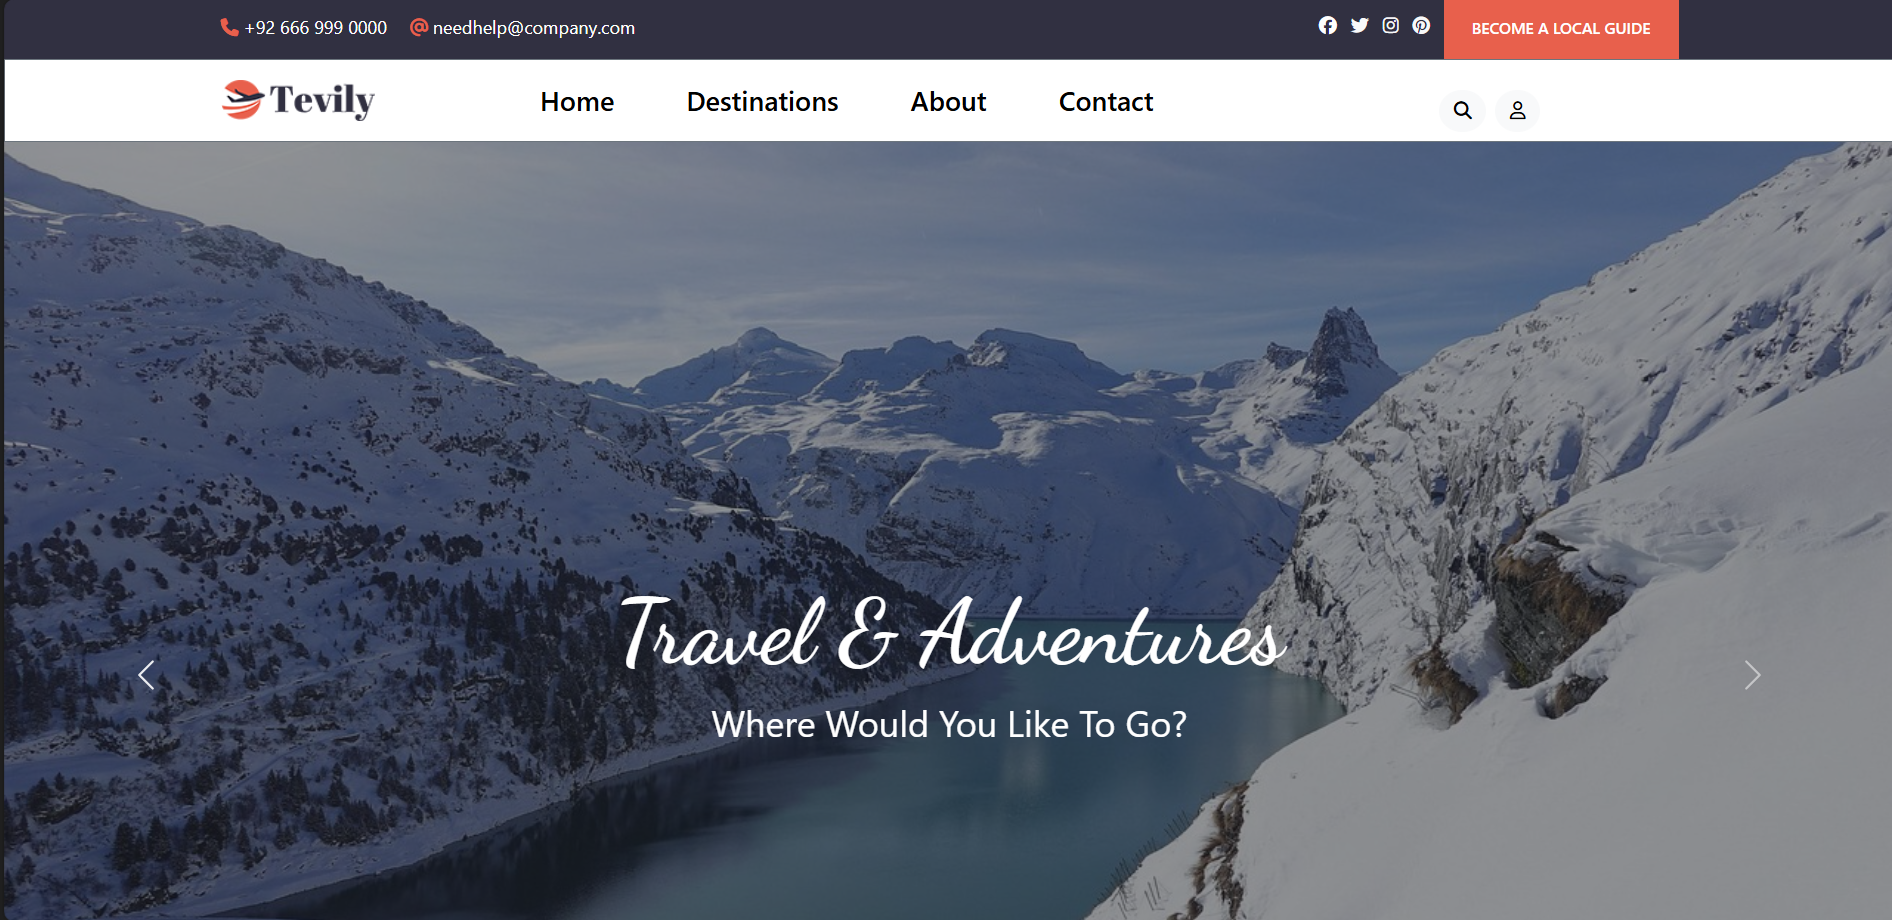The image size is (1892, 920).
Task: Open the Pinterest social icon
Action: [x=1421, y=26]
